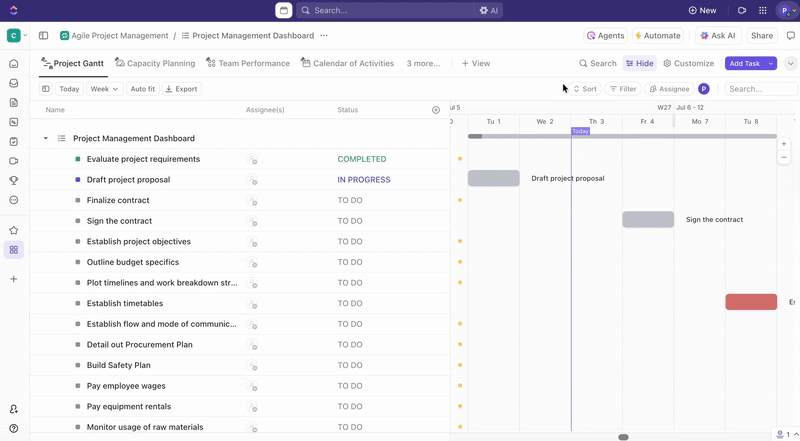Image resolution: width=800 pixels, height=441 pixels.
Task: Click the Ask AI button
Action: 718,35
